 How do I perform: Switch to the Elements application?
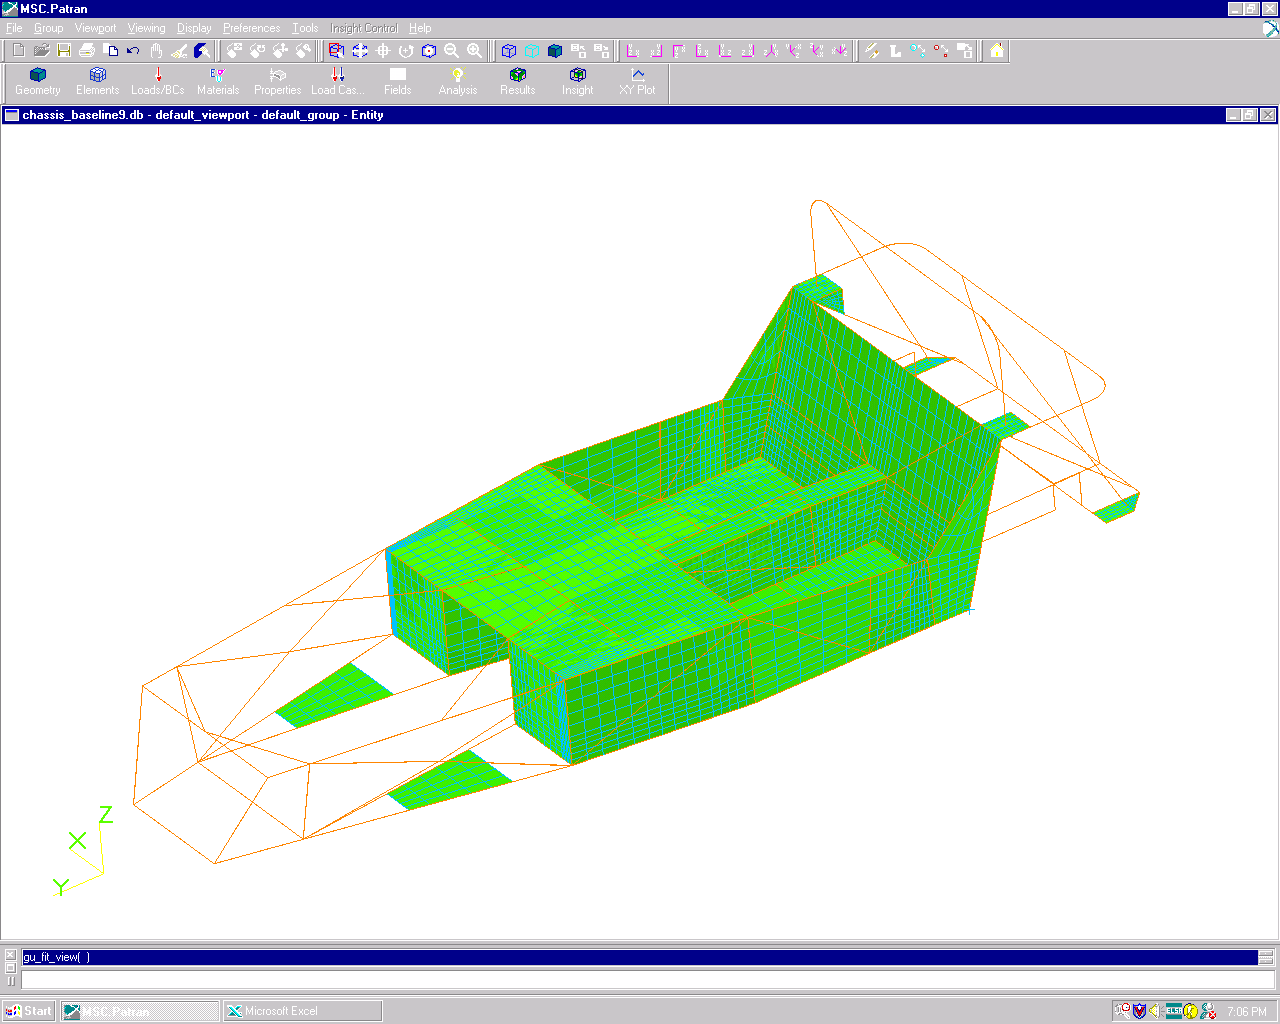click(97, 81)
